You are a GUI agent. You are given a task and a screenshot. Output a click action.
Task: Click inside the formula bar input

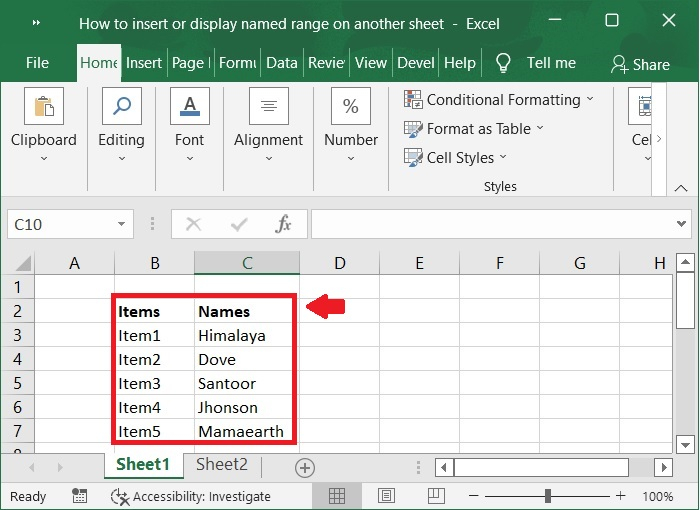(x=490, y=224)
